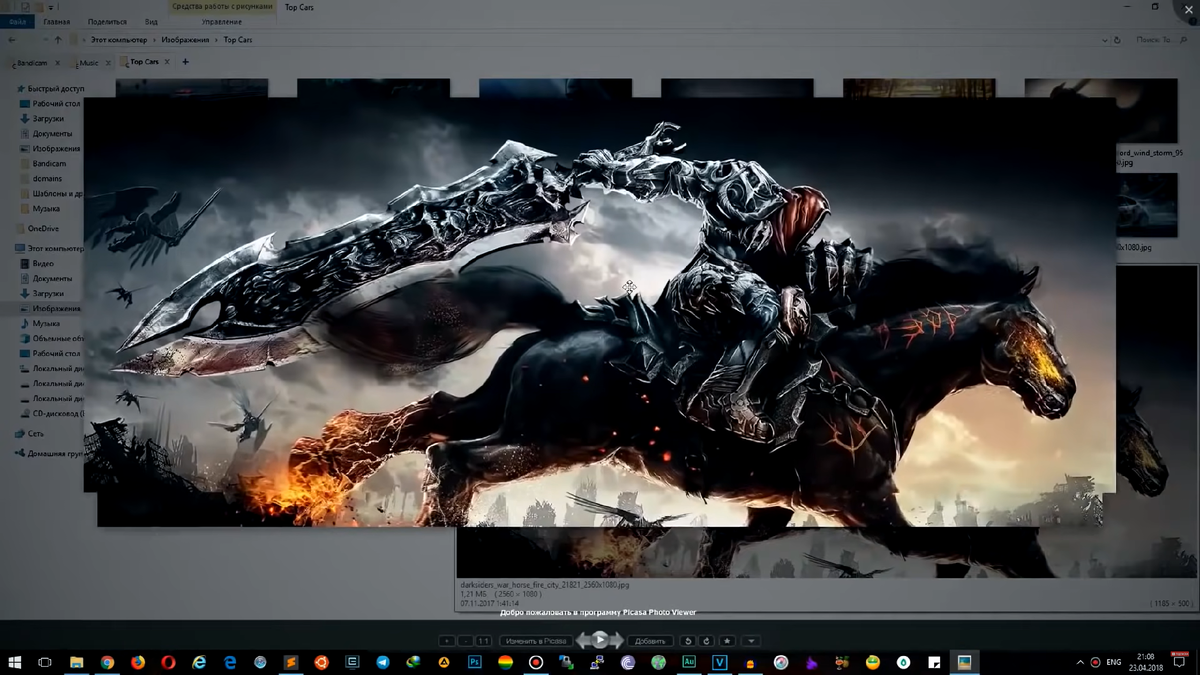Image resolution: width=1200 pixels, height=675 pixels.
Task: Refresh the Explorer folder view
Action: point(1117,40)
